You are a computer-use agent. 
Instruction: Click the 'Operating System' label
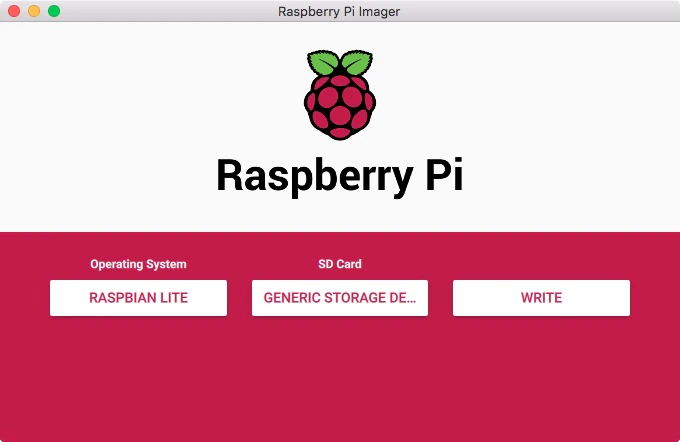[138, 264]
